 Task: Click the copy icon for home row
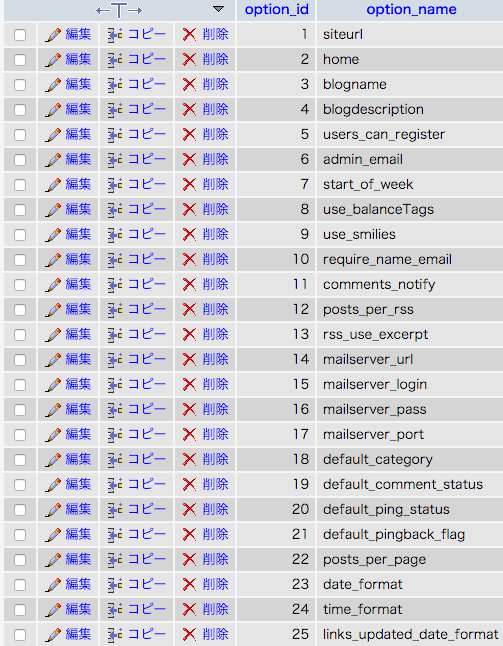[x=115, y=60]
